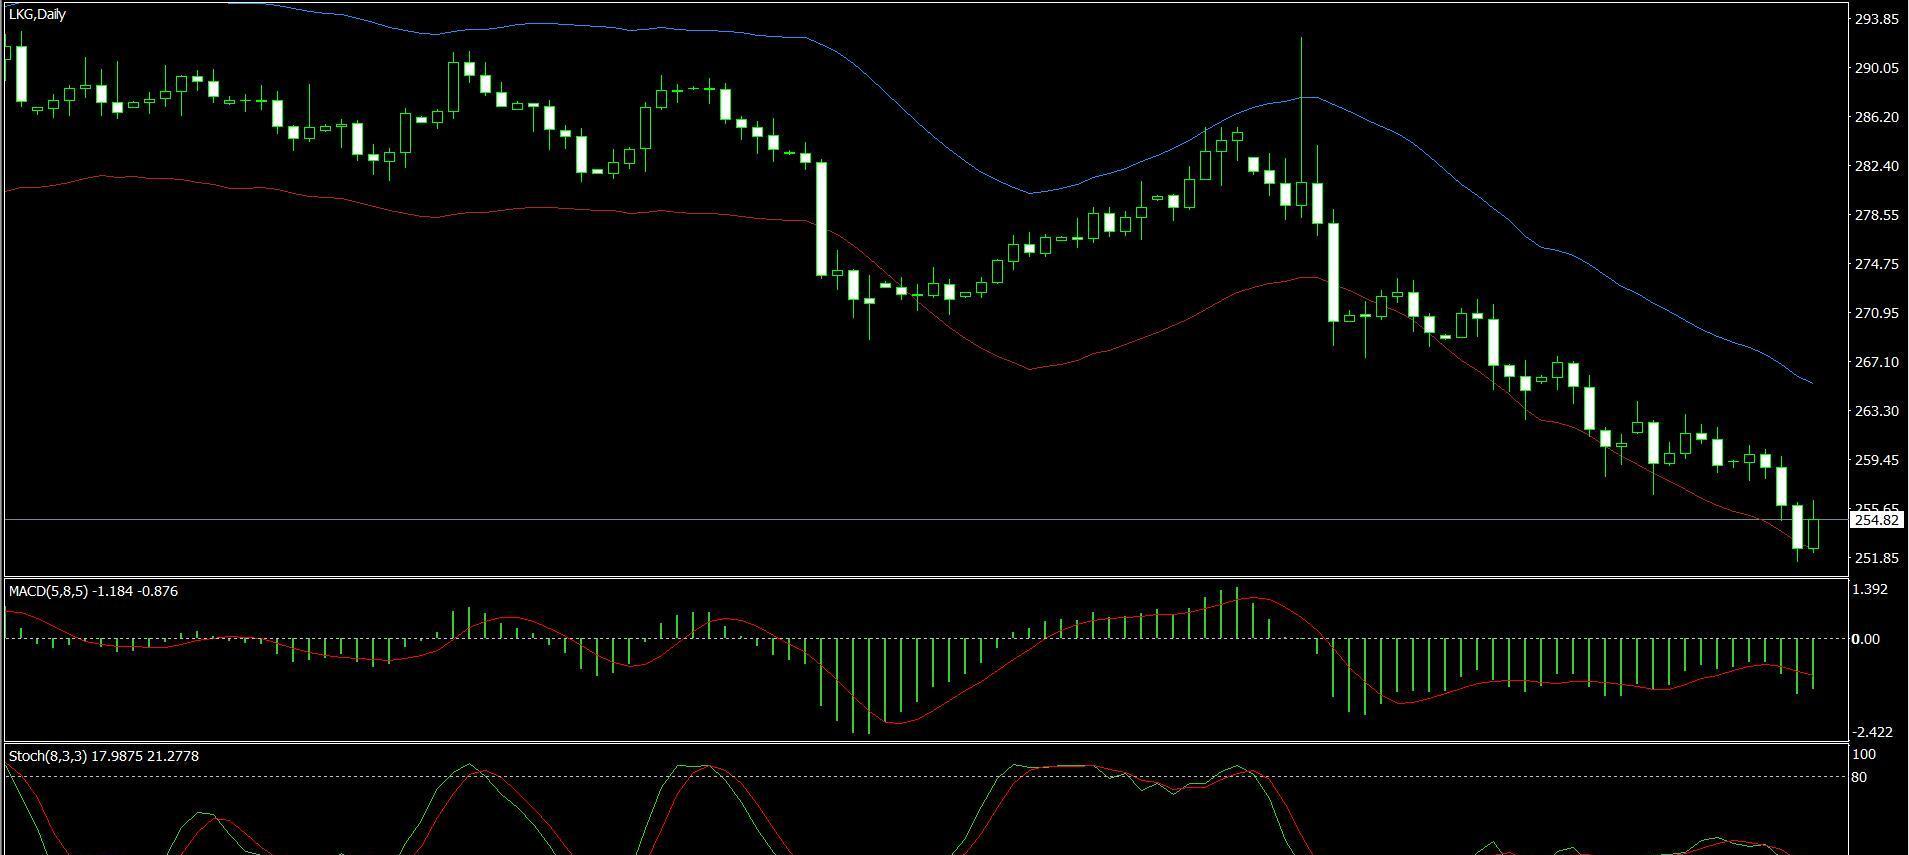Click the 1.392 MACD scale value
This screenshot has width=1909, height=855.
(1870, 589)
